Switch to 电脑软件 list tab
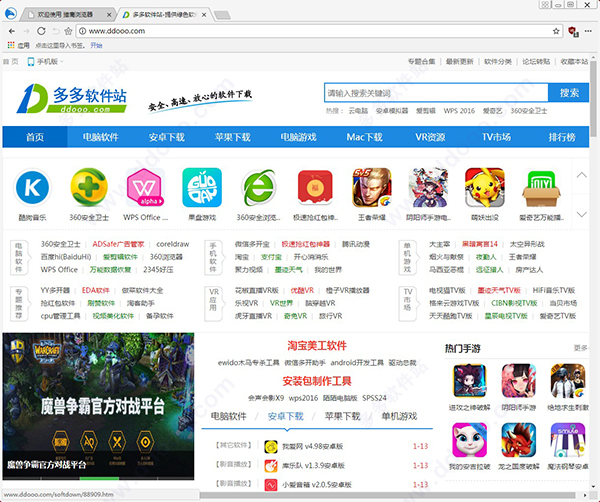Viewport: 600px width, 502px height. tap(229, 416)
